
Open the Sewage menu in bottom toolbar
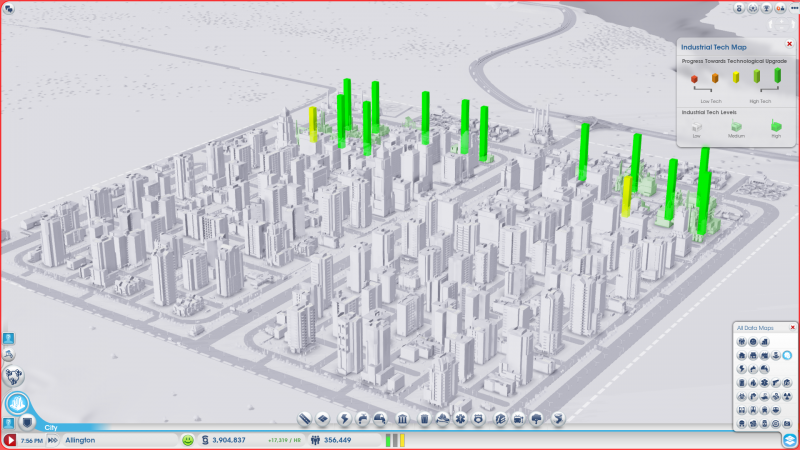380,419
